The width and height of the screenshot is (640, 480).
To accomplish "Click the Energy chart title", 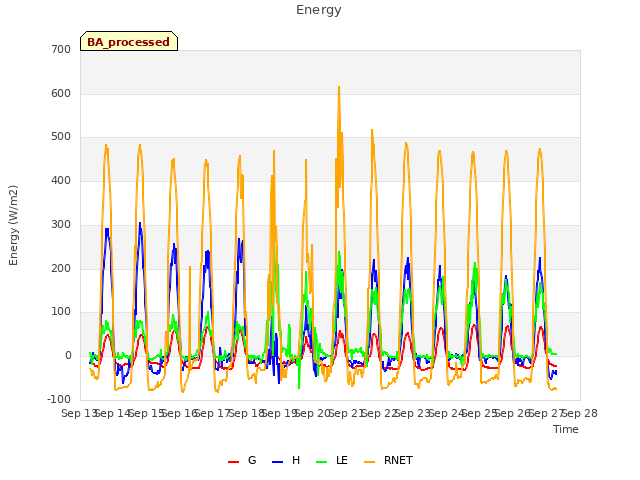I will pyautogui.click(x=319, y=10).
